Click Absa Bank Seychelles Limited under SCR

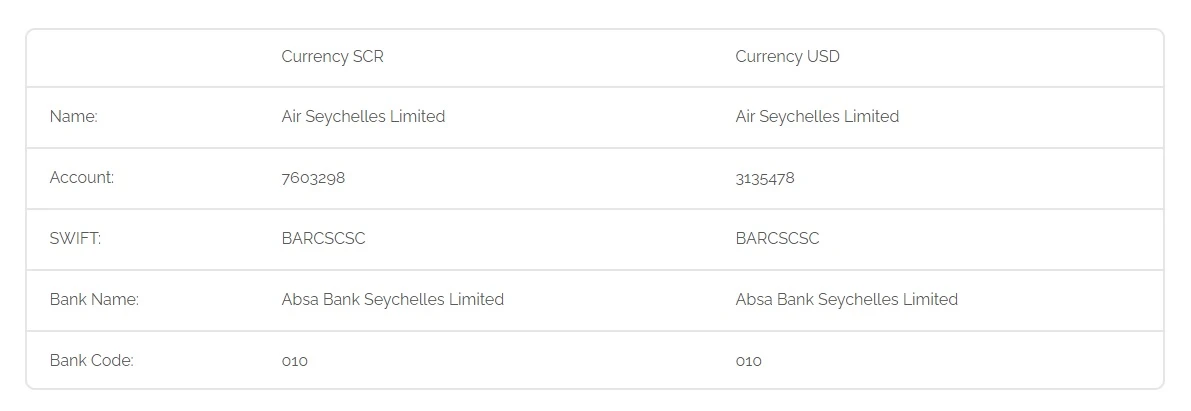(392, 300)
